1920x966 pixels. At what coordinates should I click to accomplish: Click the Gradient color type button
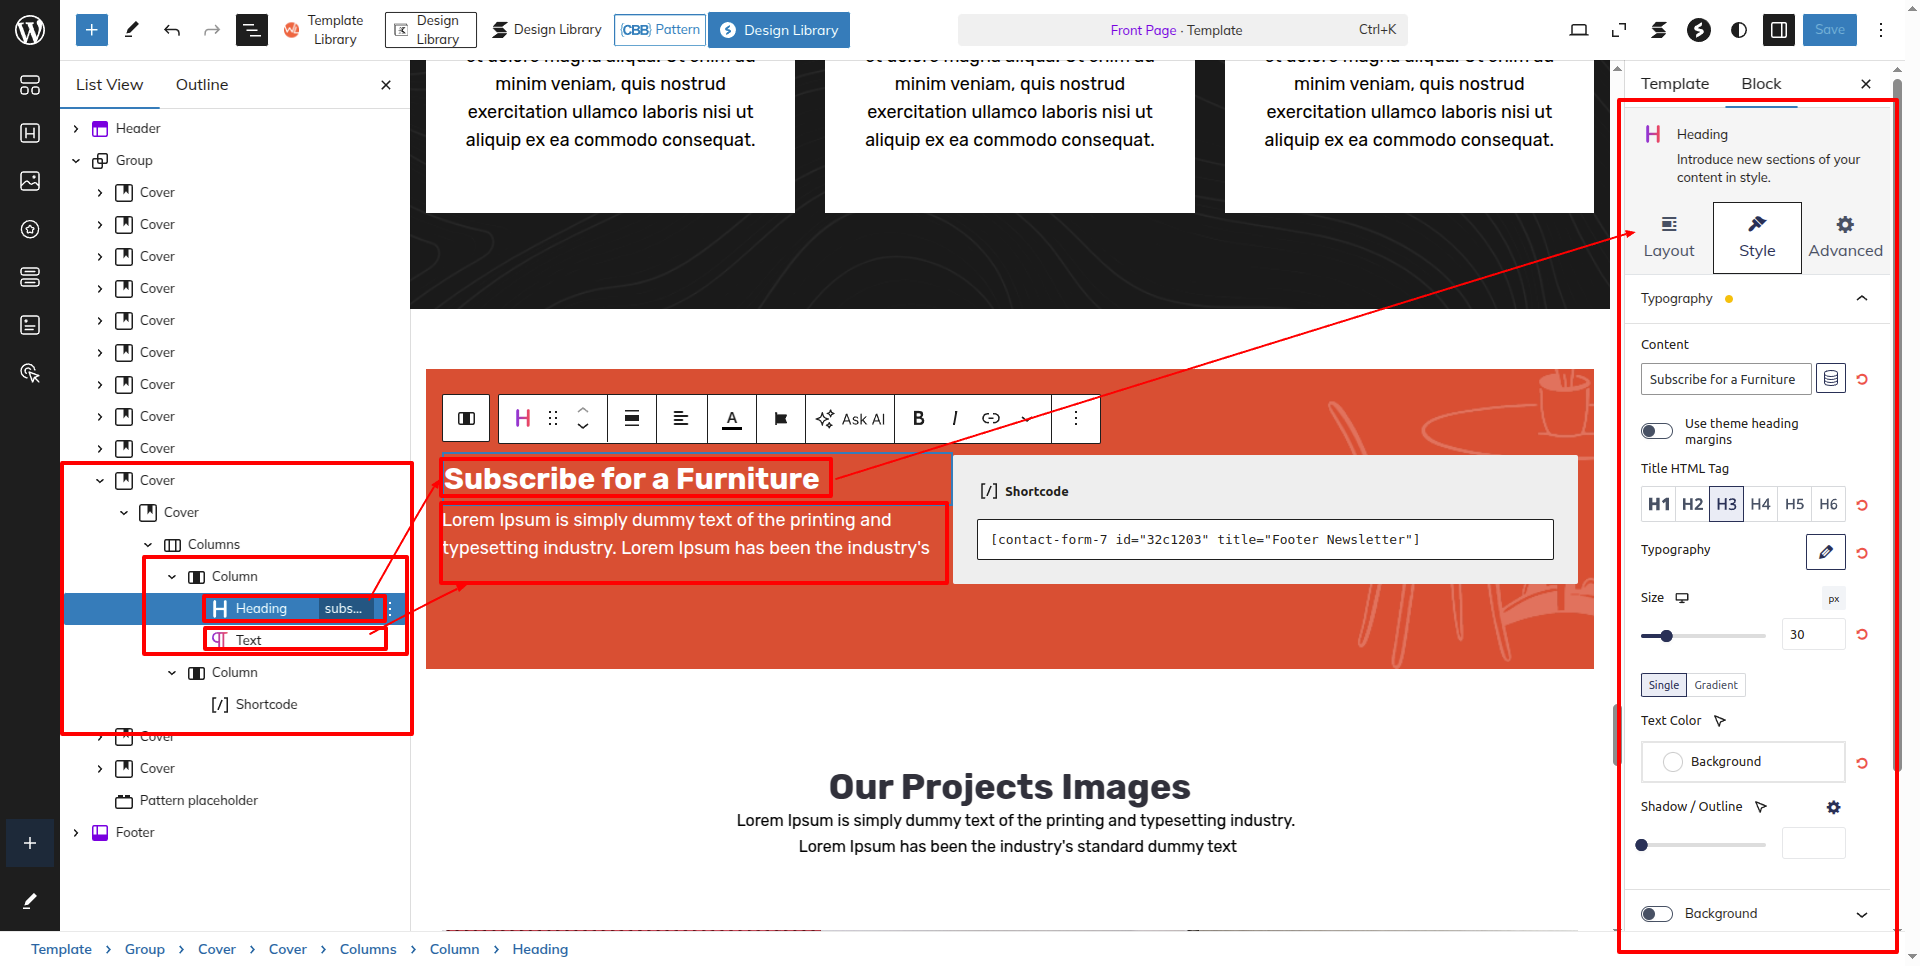[x=1715, y=685]
